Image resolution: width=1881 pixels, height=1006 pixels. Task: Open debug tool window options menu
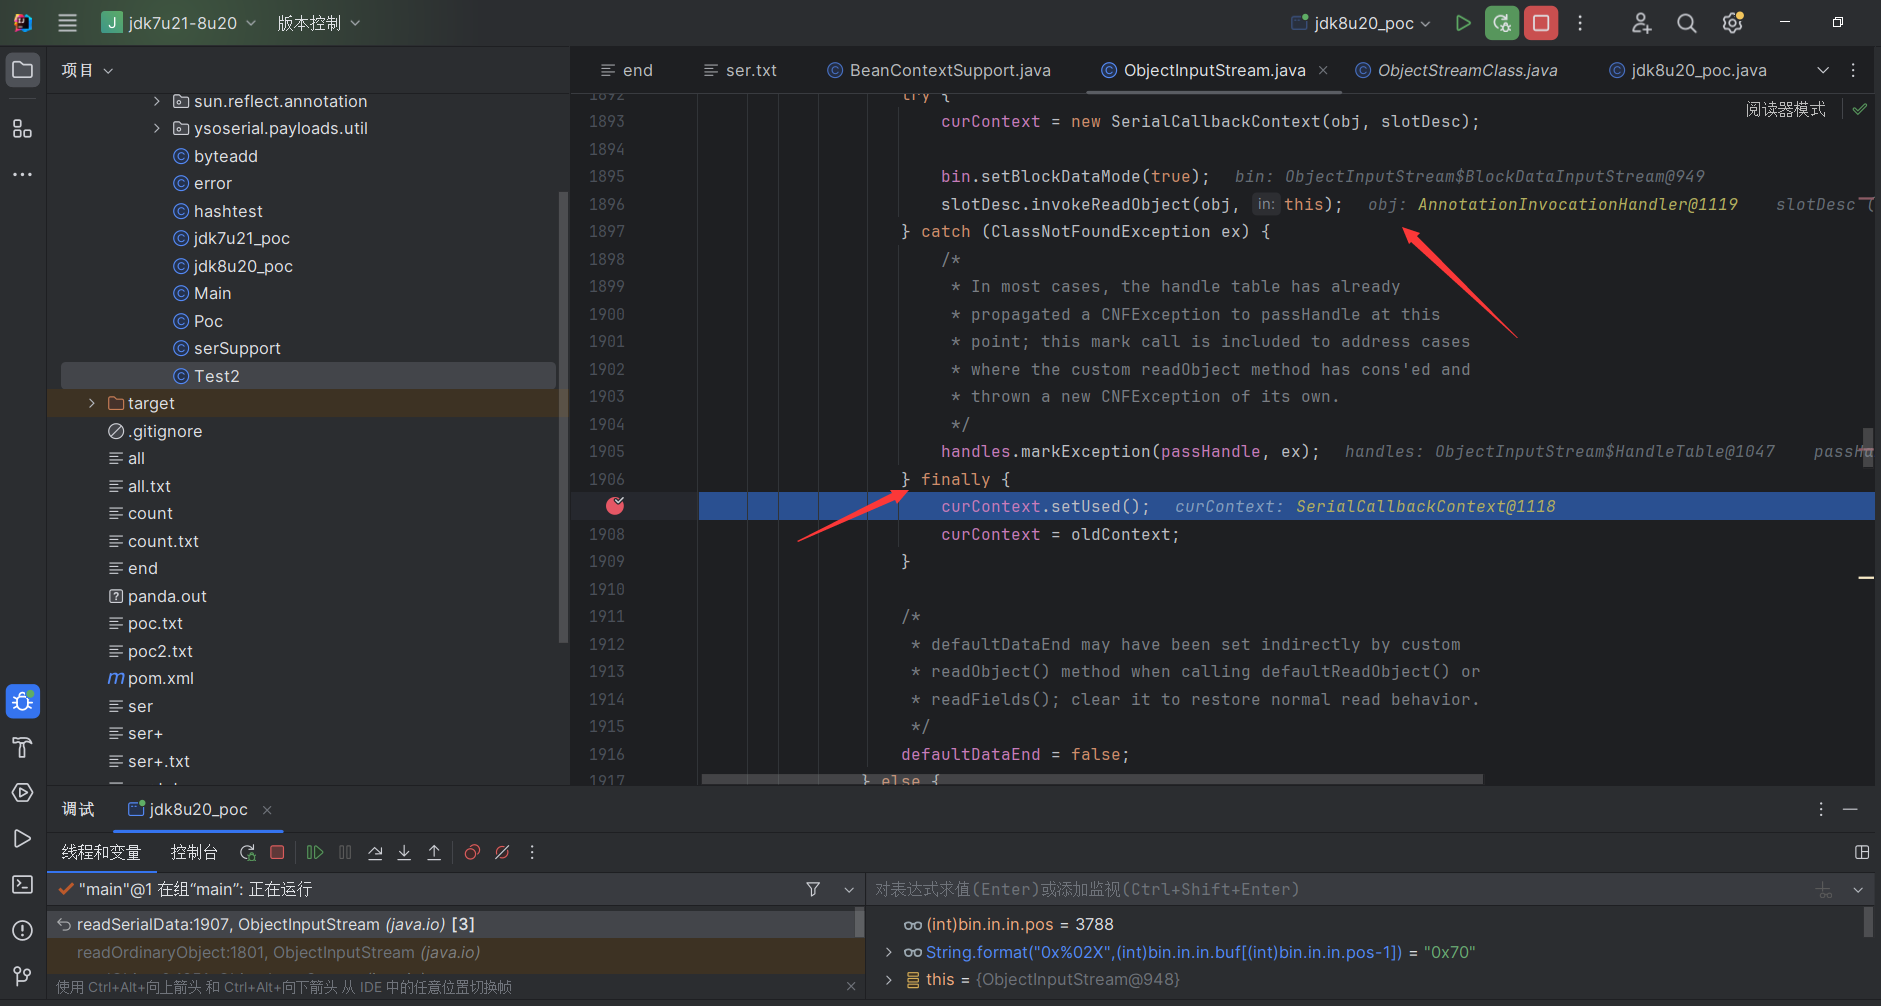coord(1821,809)
